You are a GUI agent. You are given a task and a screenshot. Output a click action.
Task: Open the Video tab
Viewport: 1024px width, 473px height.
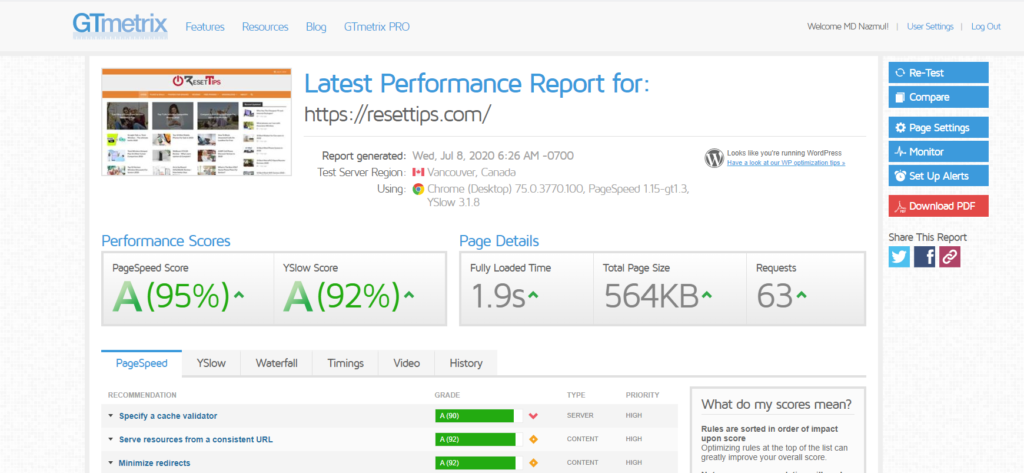[x=406, y=363]
